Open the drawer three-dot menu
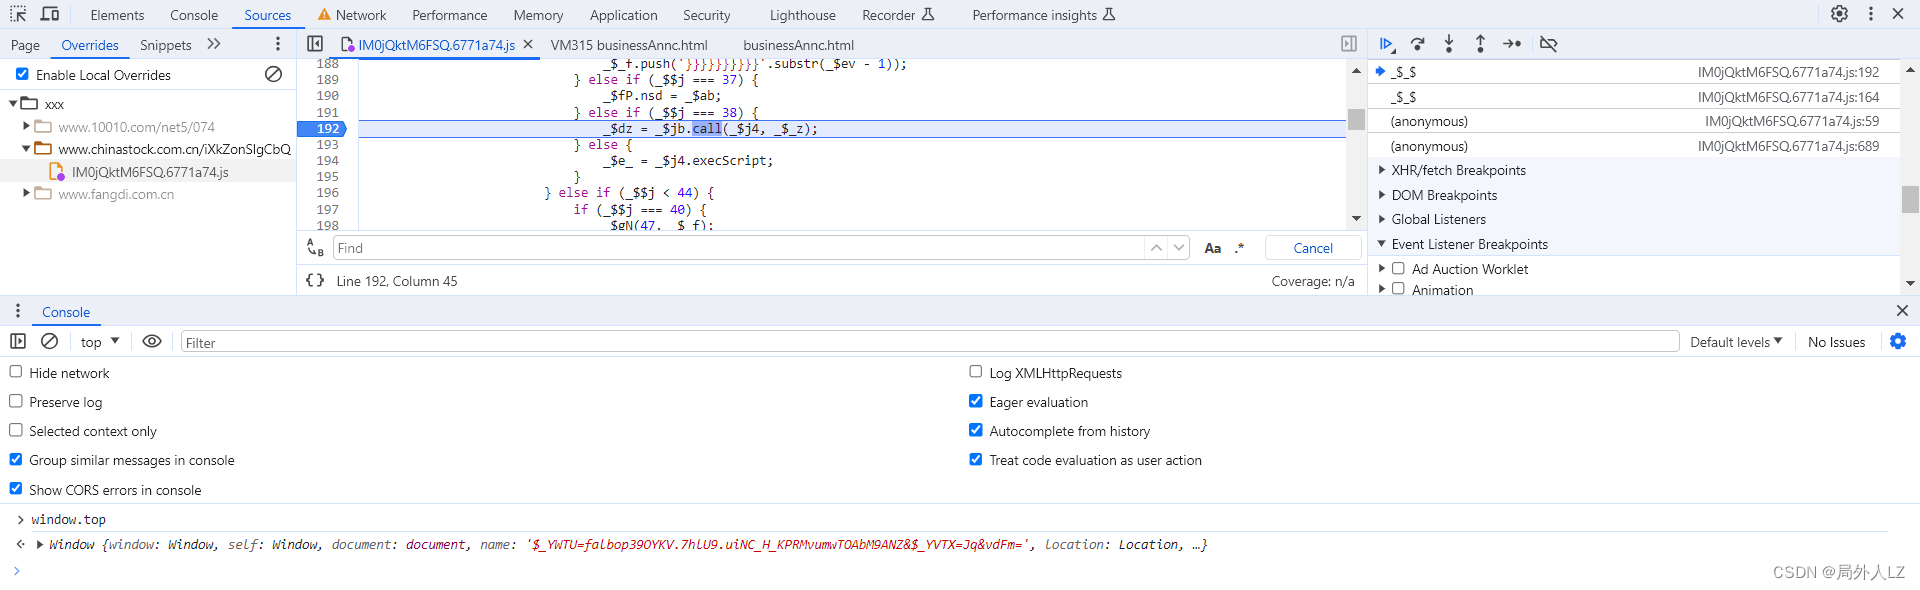 pyautogui.click(x=18, y=312)
